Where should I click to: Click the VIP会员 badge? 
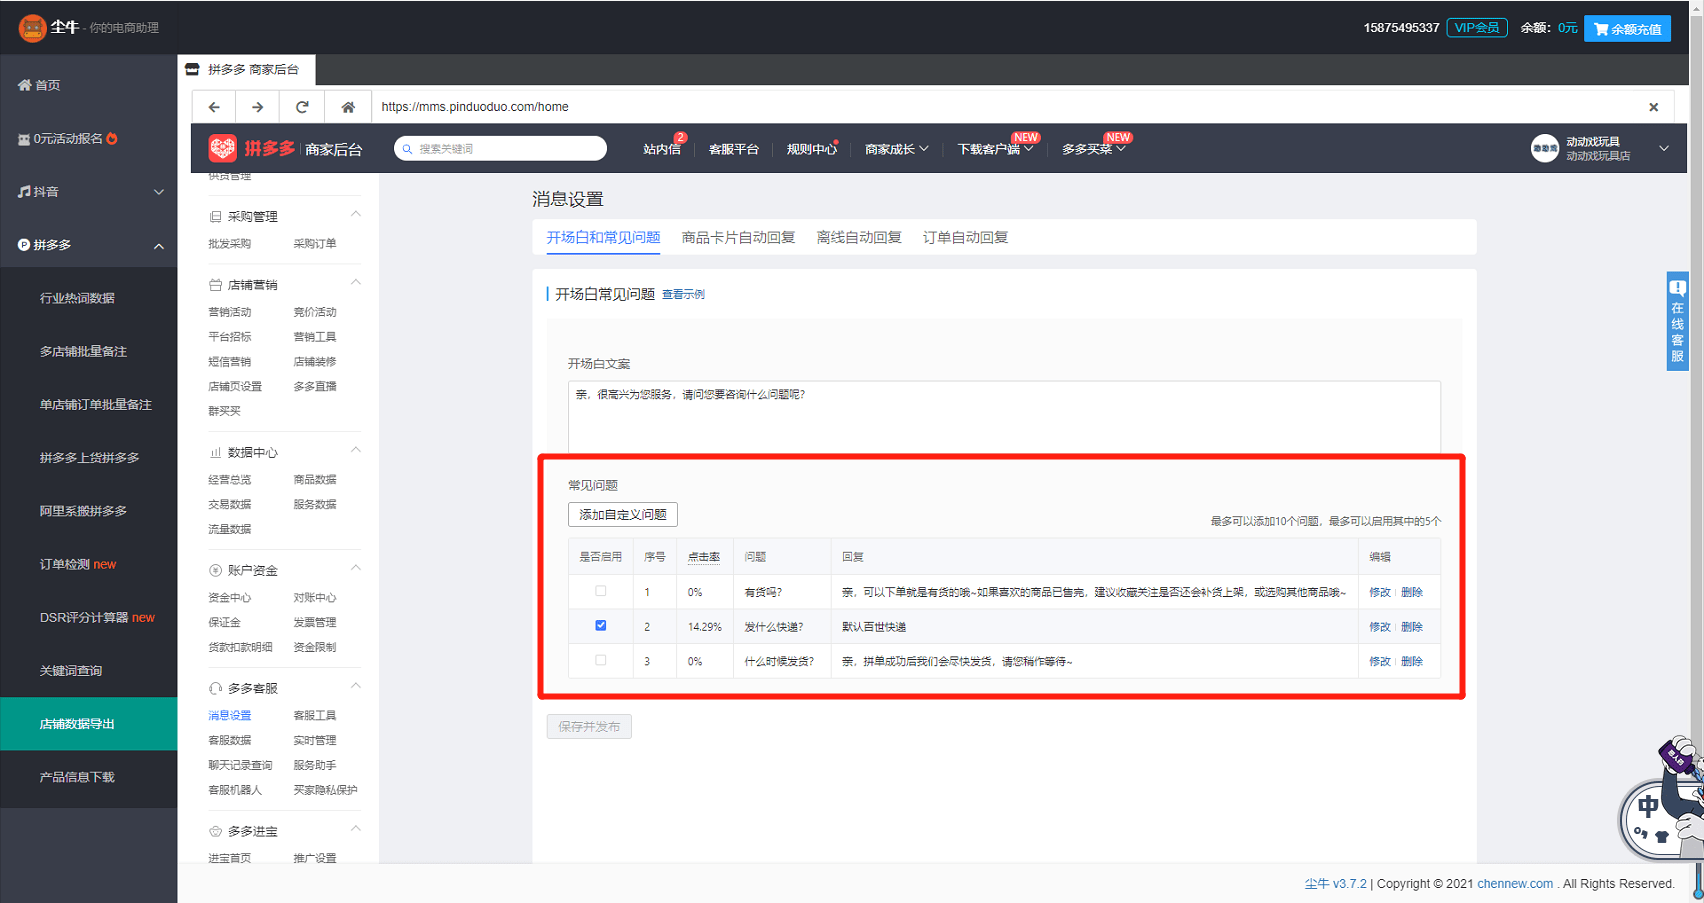1477,28
